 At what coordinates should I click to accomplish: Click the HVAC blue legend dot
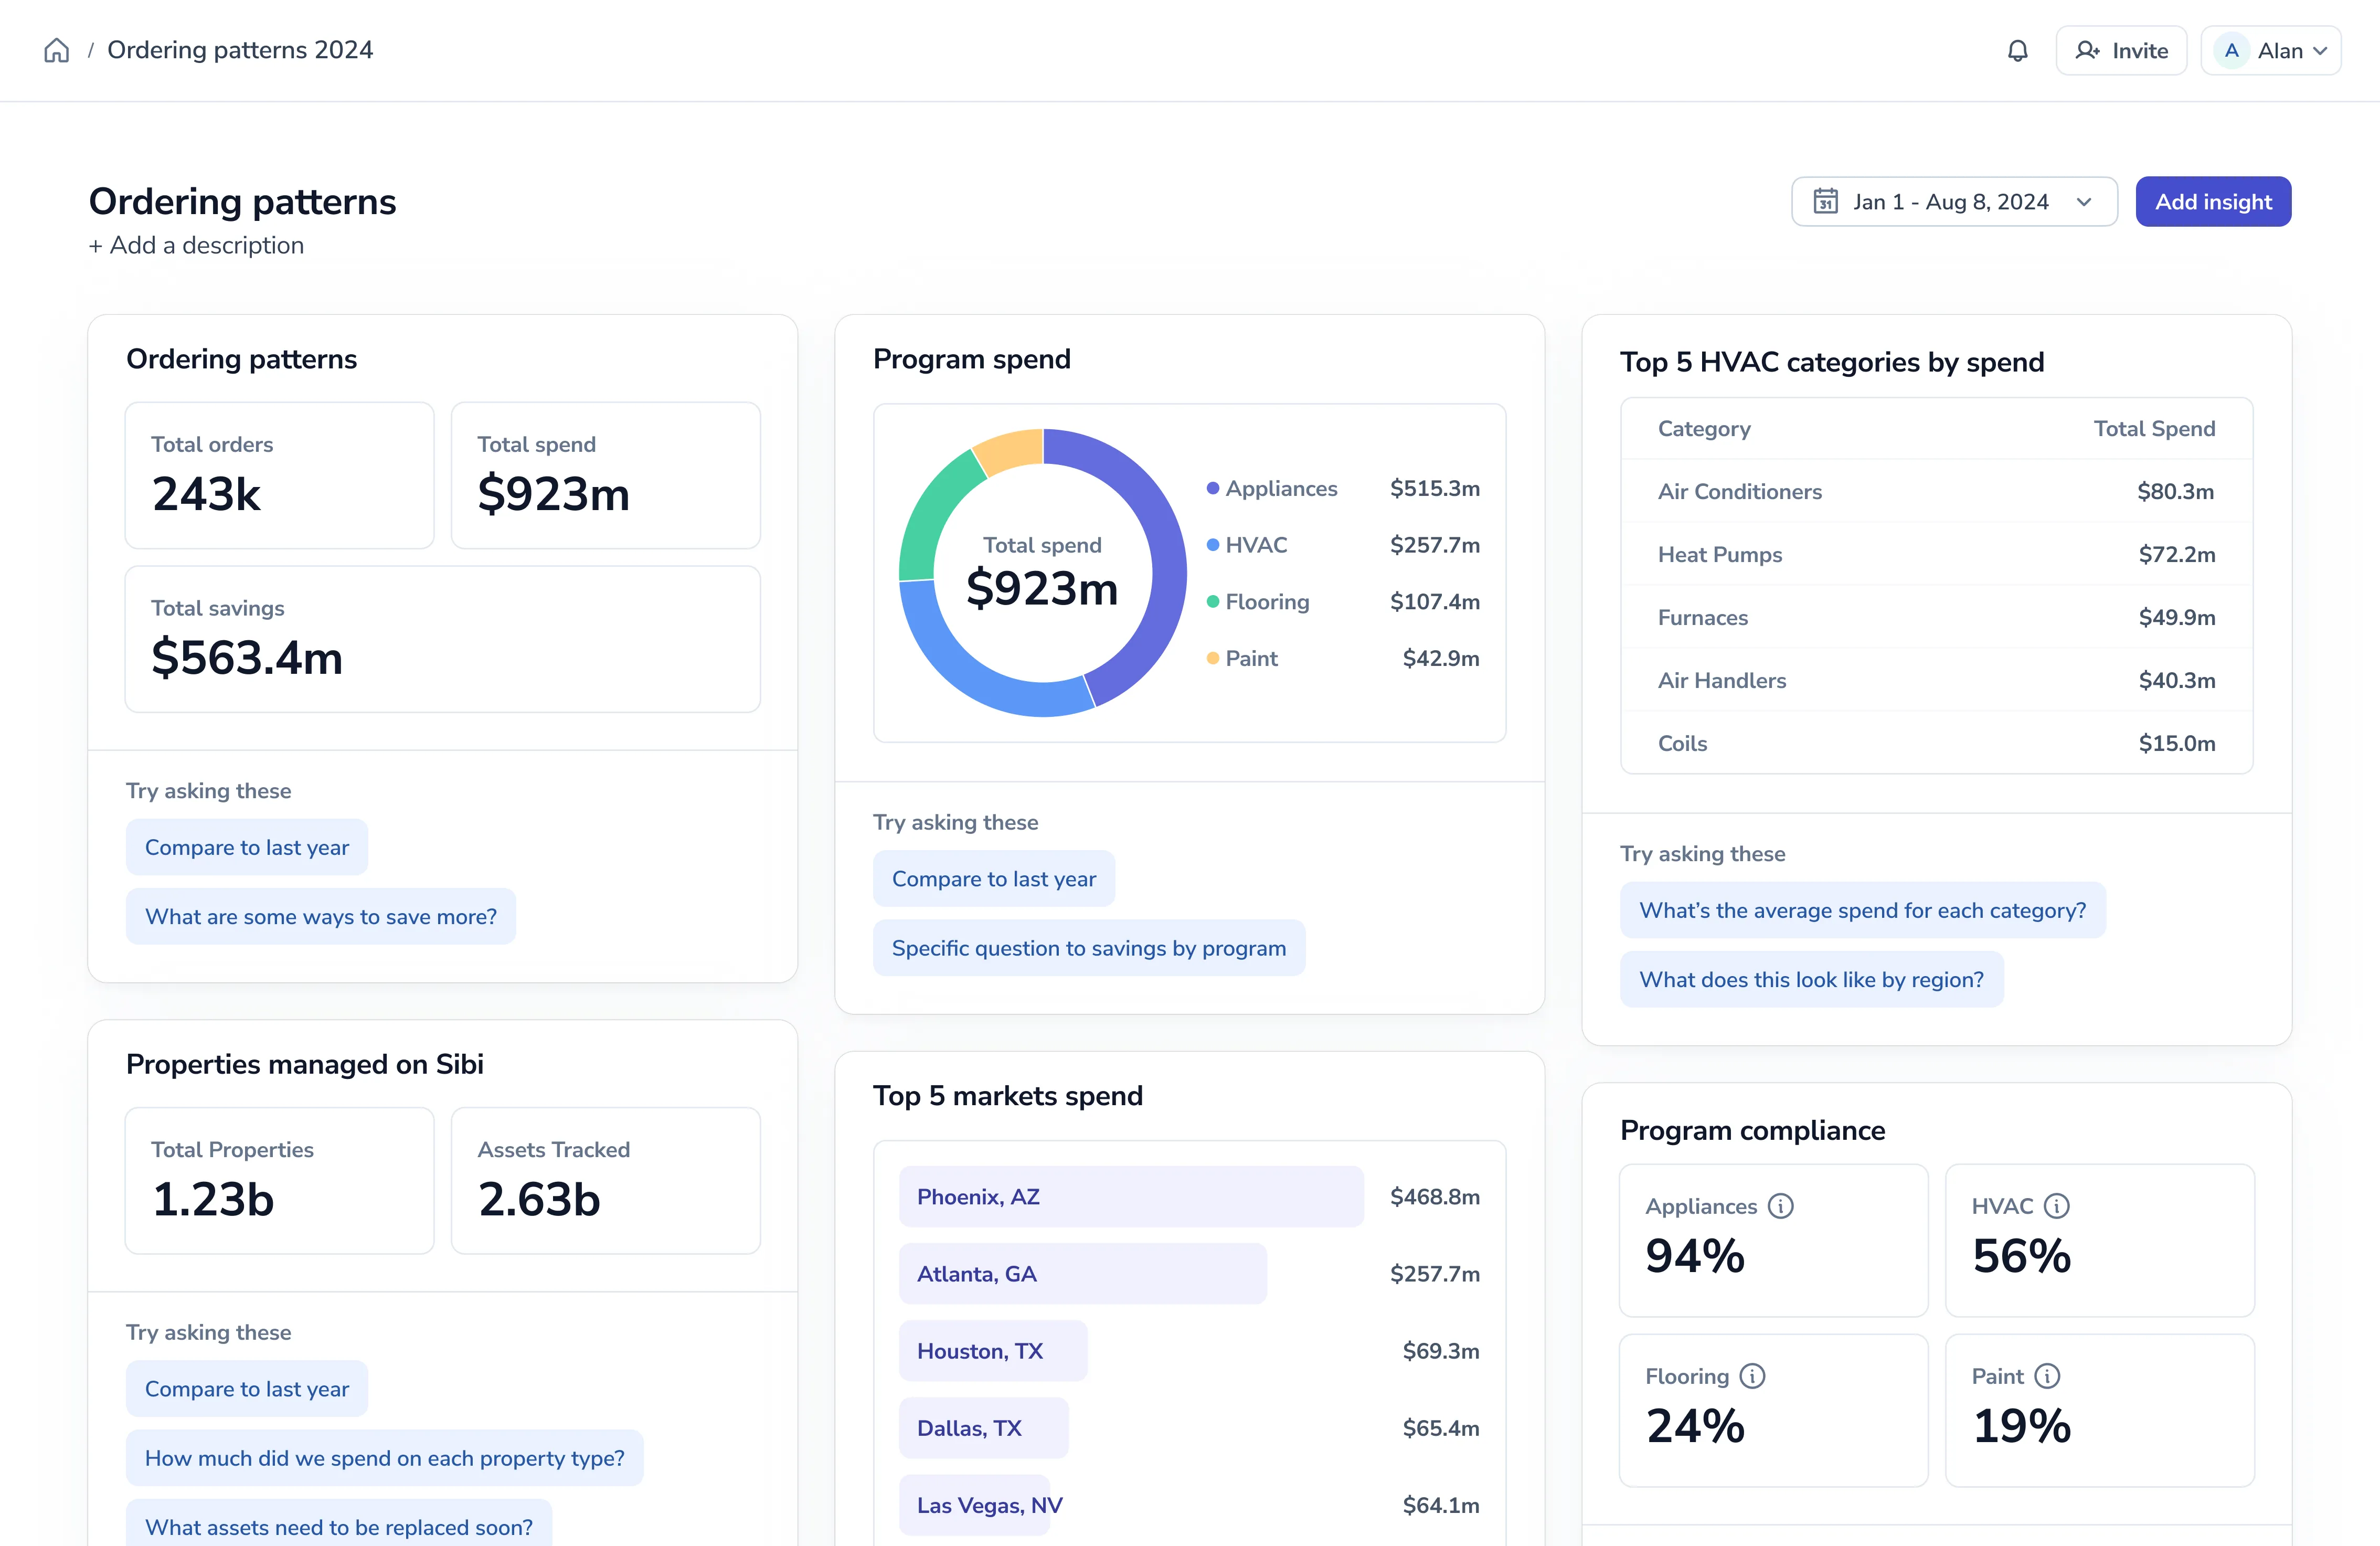pyautogui.click(x=1213, y=545)
